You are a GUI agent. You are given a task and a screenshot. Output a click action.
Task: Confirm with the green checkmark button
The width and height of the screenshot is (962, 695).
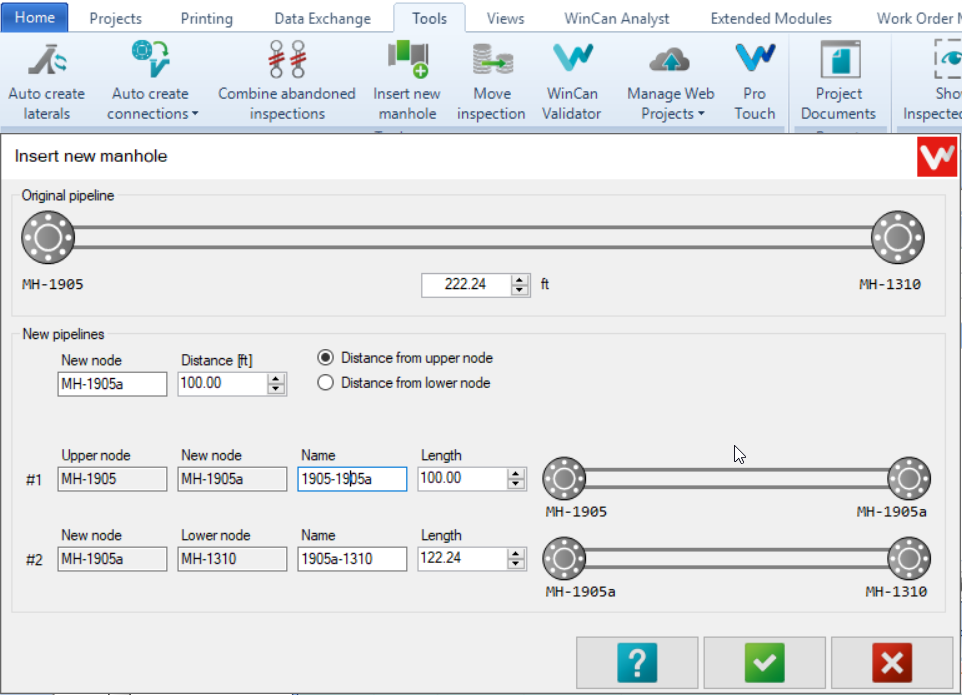click(x=764, y=662)
